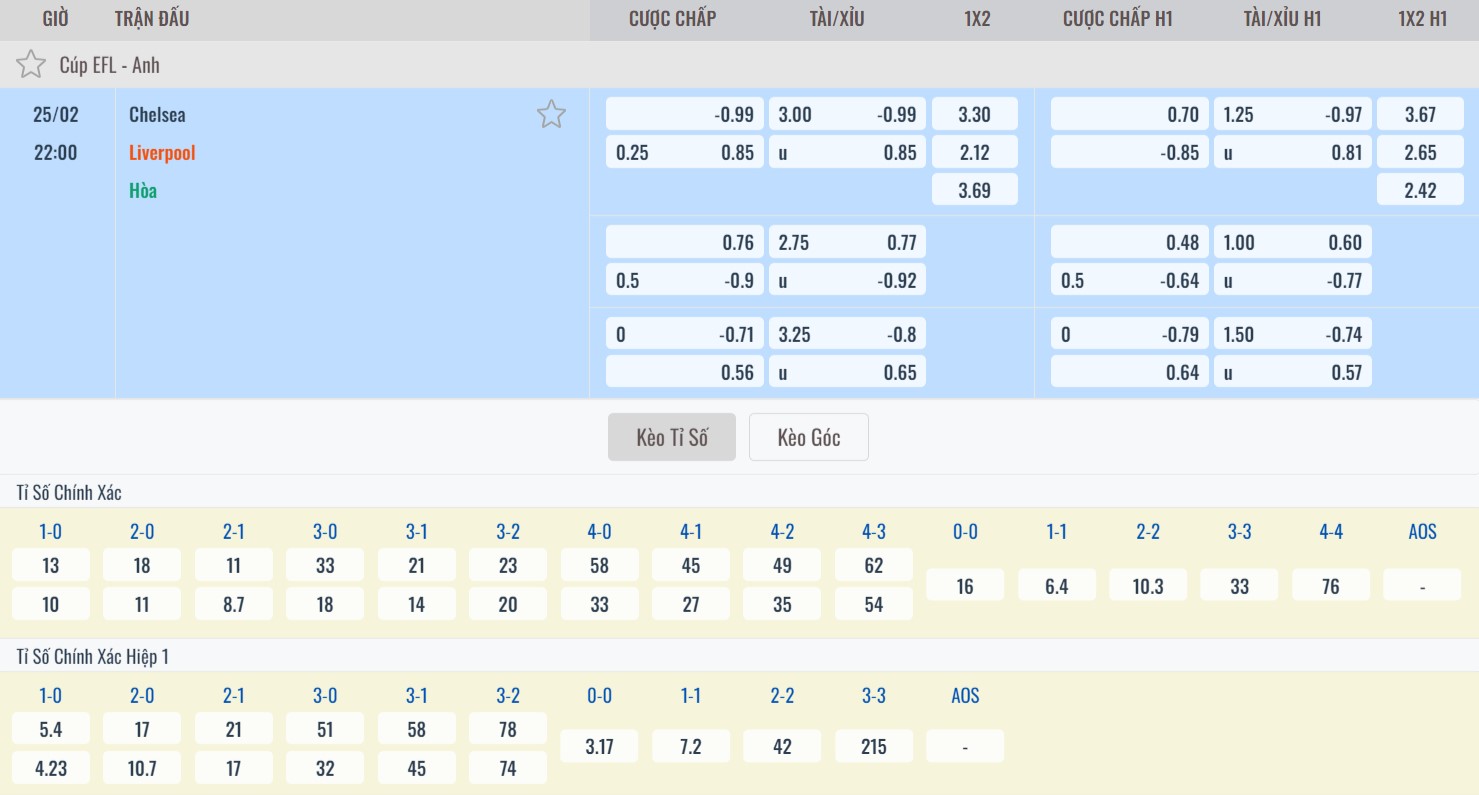Viewport: 1479px width, 795px height.
Task: Switch to the Kèo Góc tab
Action: pyautogui.click(x=808, y=437)
